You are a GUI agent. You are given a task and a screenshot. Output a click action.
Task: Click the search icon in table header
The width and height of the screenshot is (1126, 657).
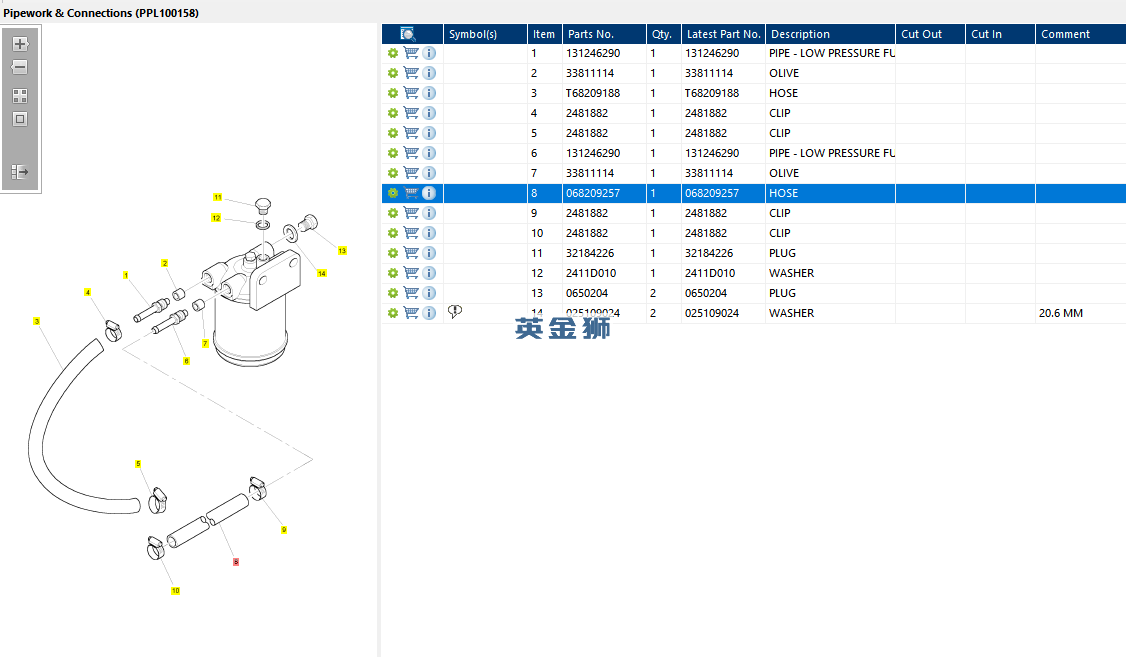point(408,34)
